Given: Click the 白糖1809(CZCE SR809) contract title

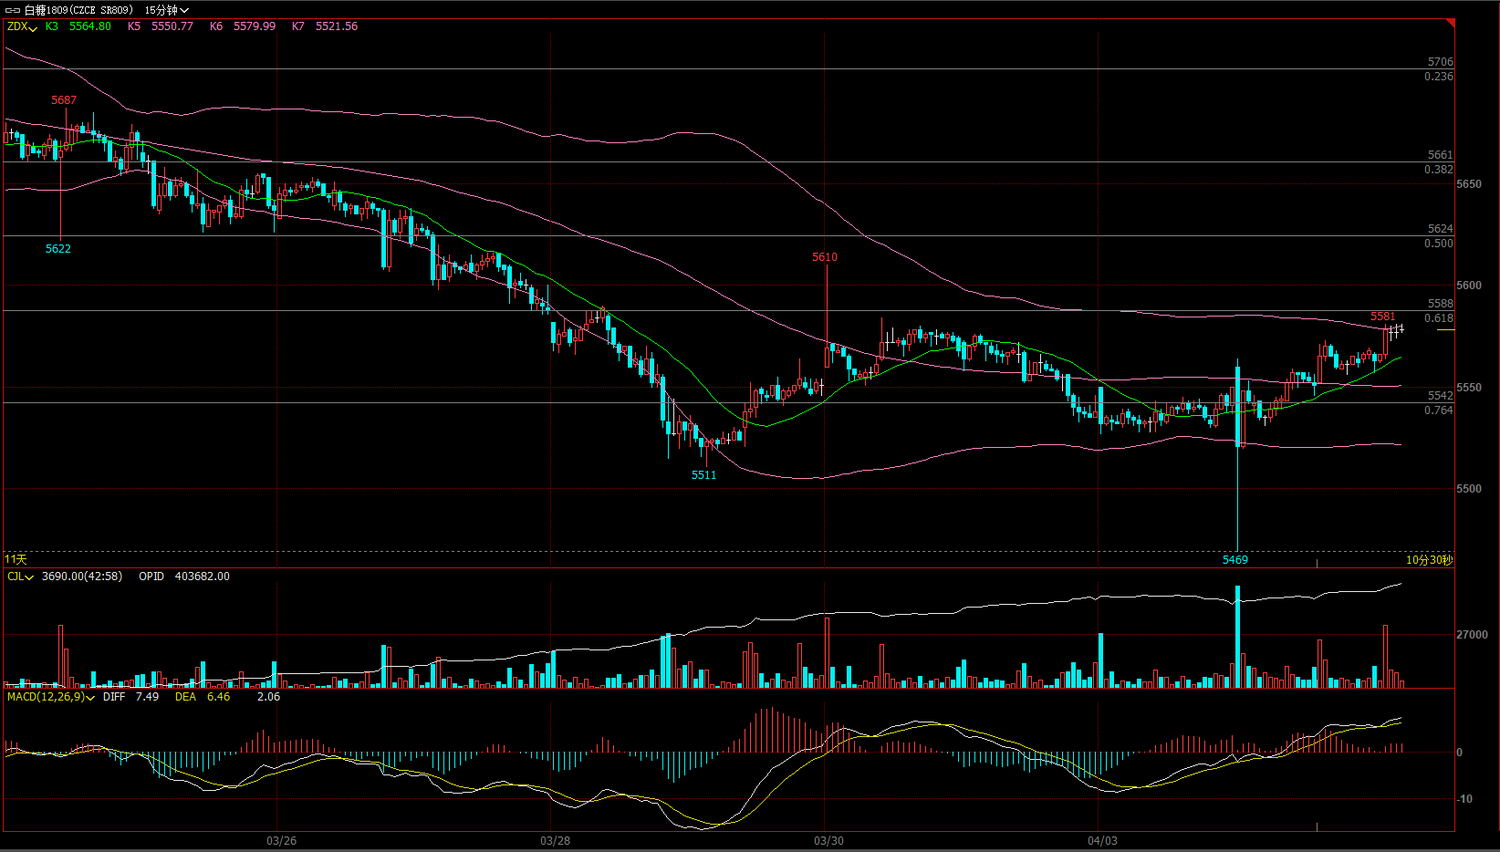Looking at the screenshot, I should [78, 10].
